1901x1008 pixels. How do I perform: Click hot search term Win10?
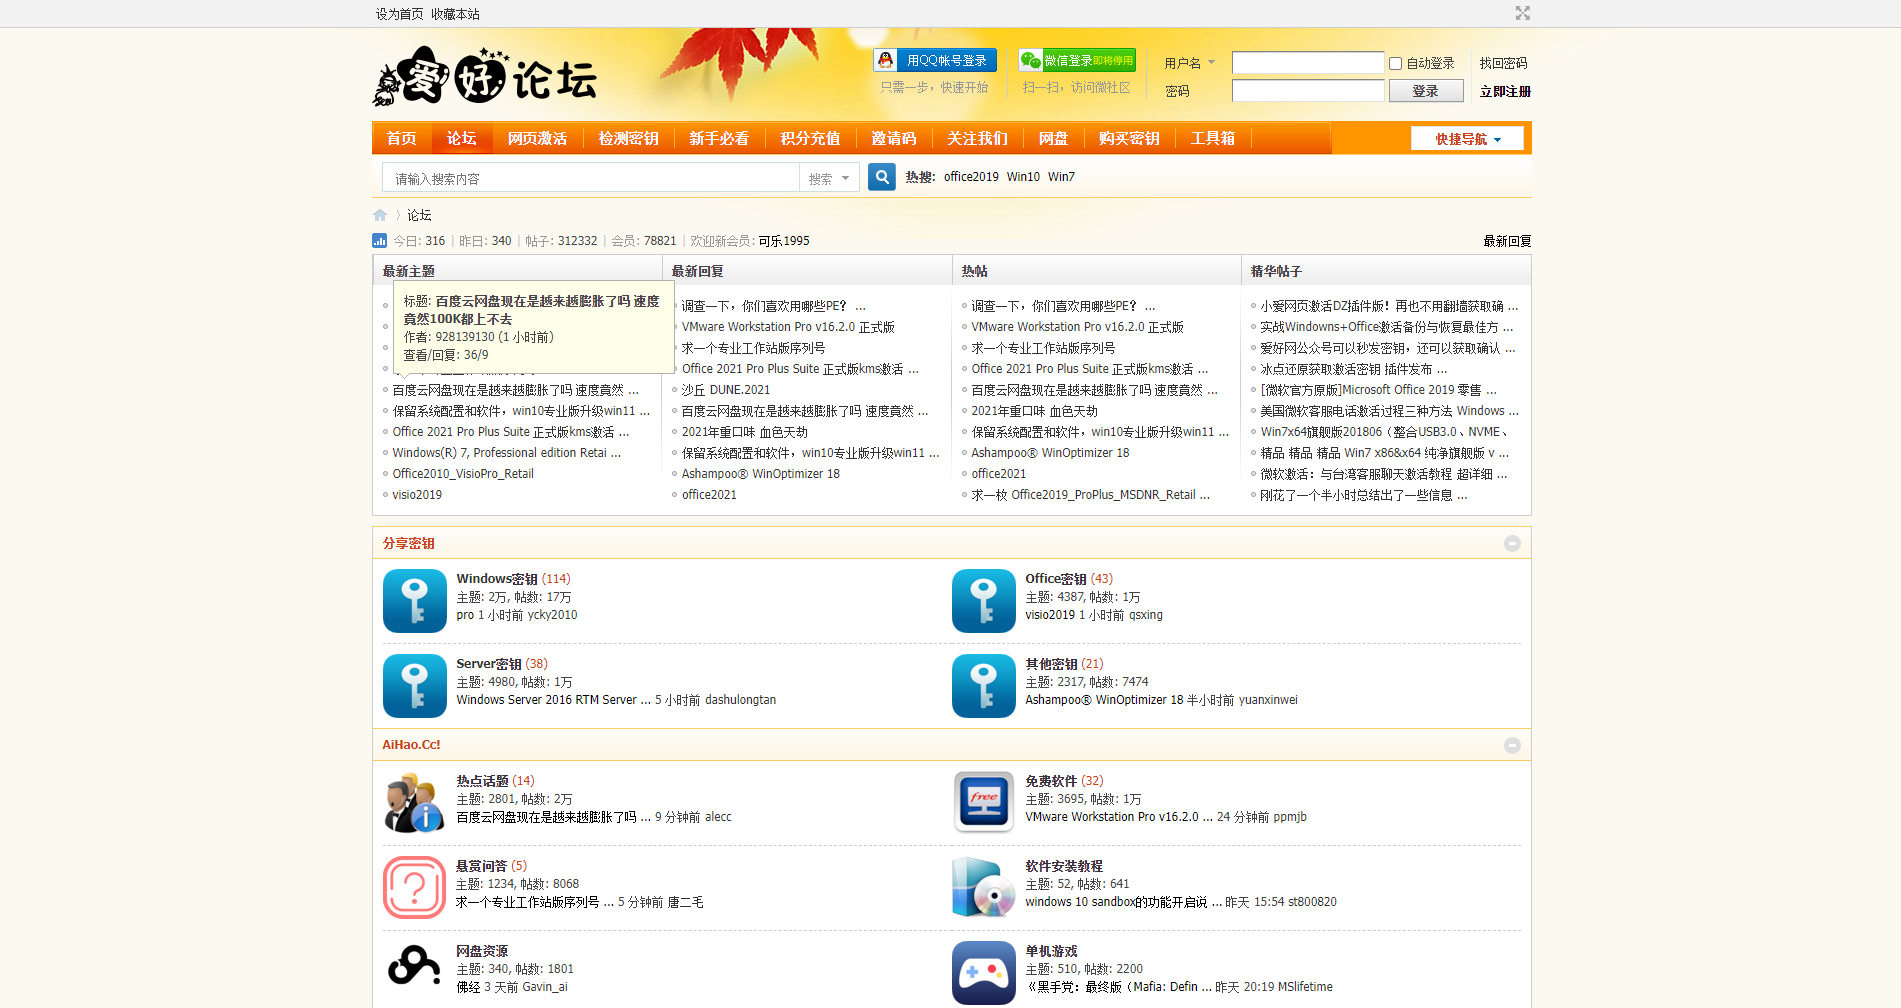[1023, 177]
